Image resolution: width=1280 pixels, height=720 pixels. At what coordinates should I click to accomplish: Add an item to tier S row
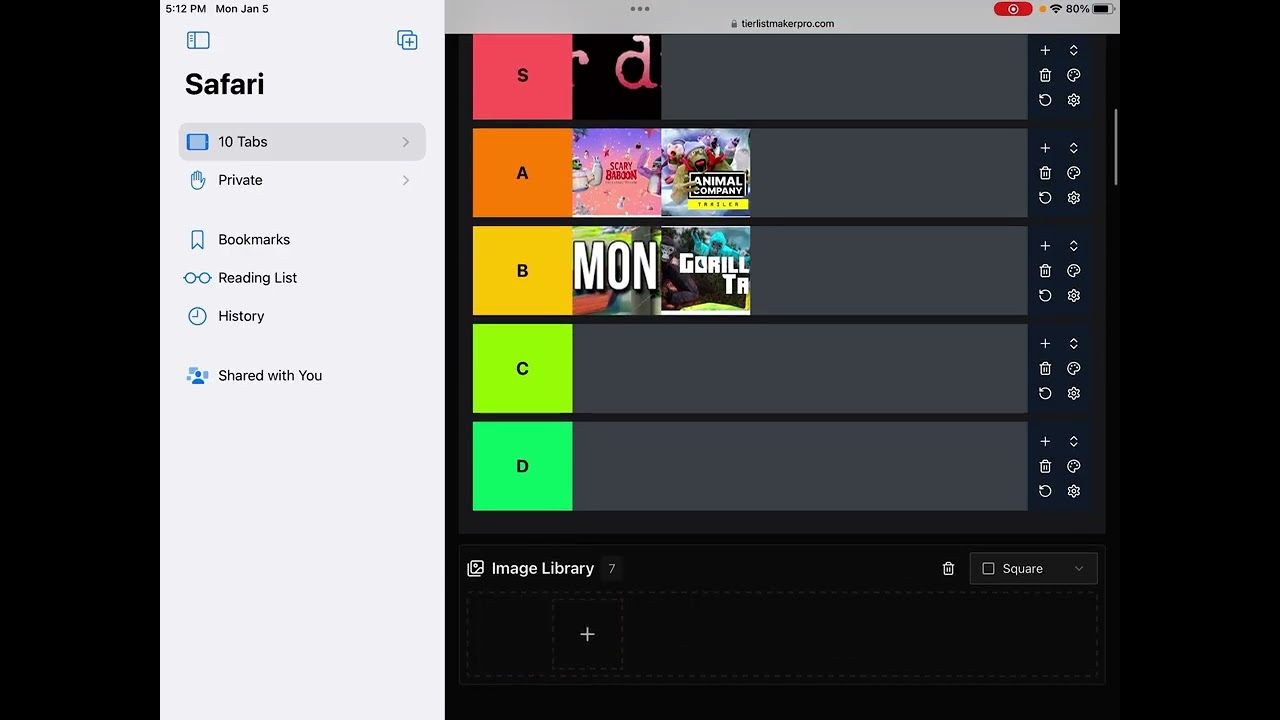pyautogui.click(x=1045, y=50)
